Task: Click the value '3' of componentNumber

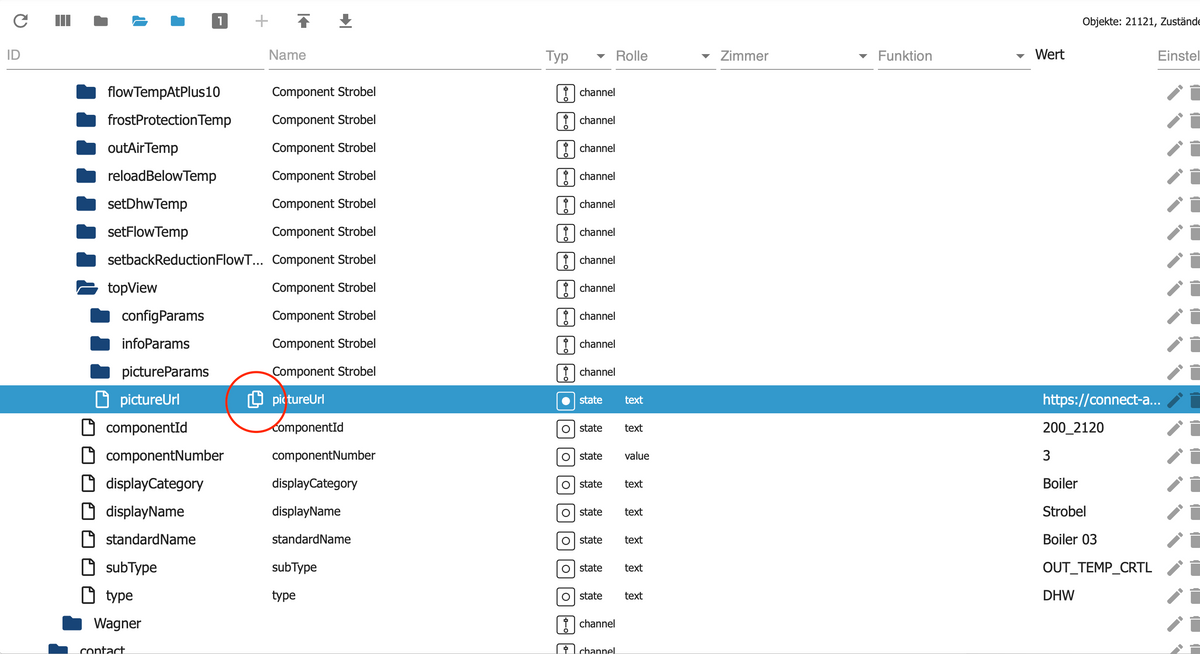Action: pyautogui.click(x=1046, y=455)
